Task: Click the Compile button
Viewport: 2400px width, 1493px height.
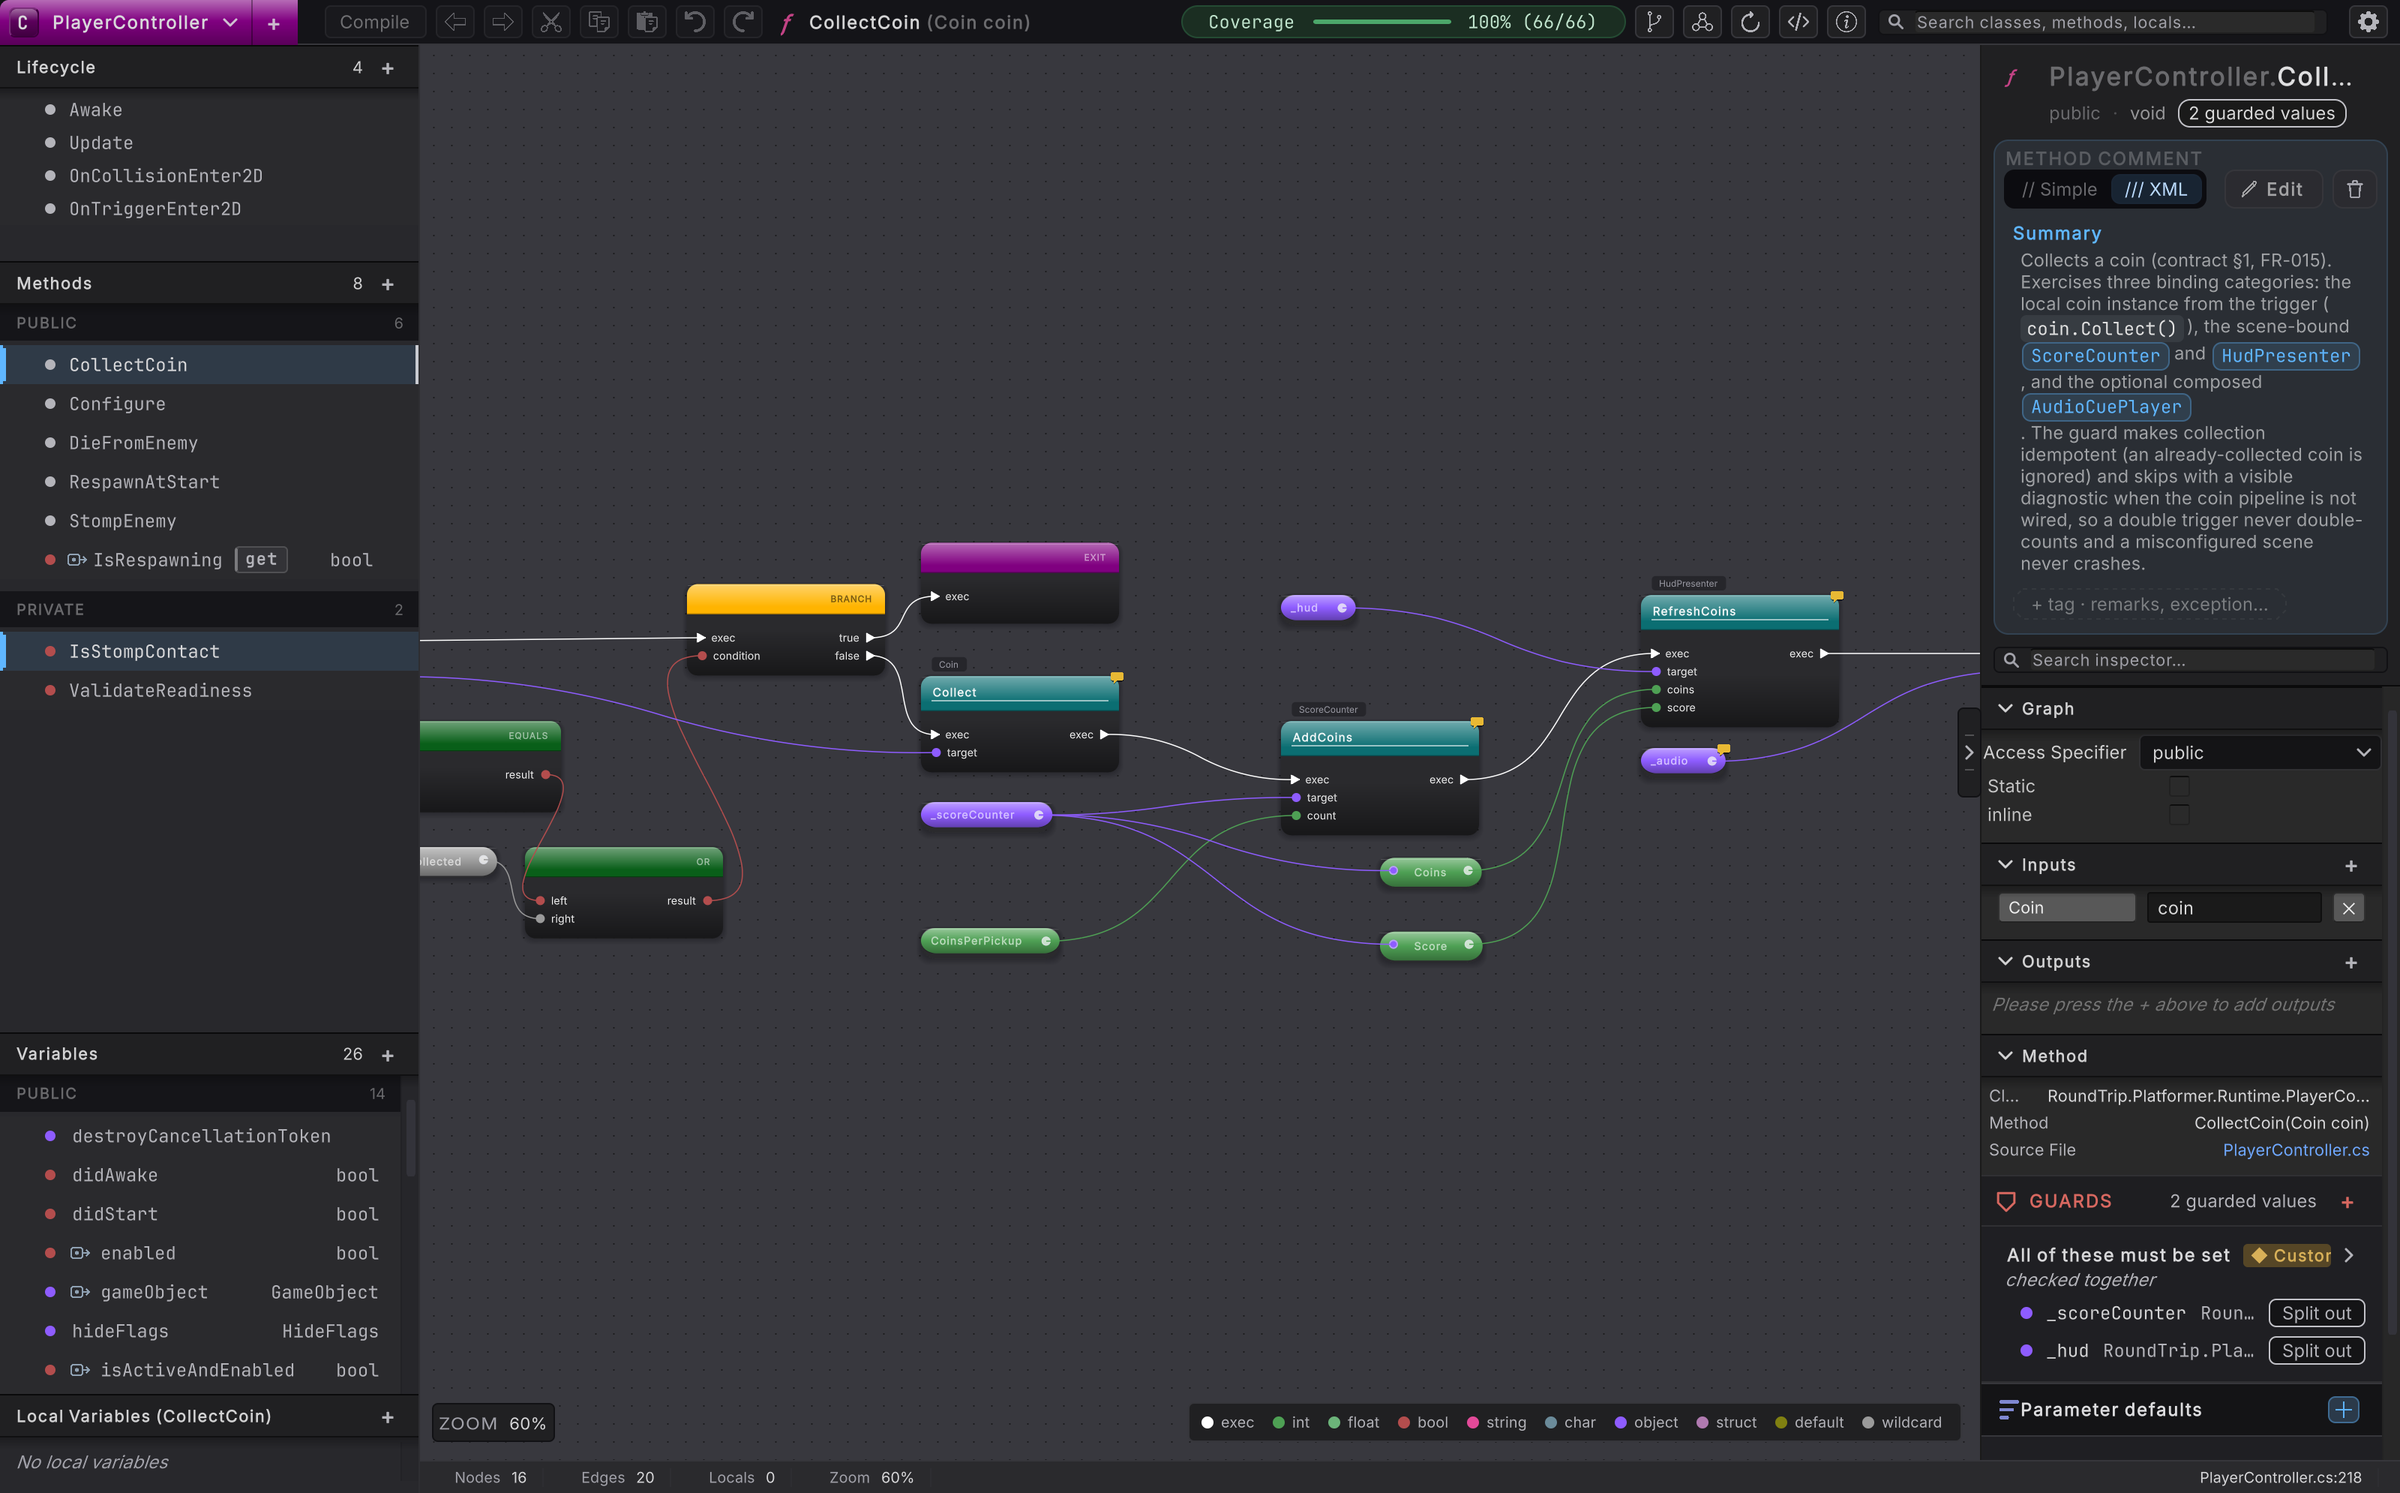Action: pos(375,22)
